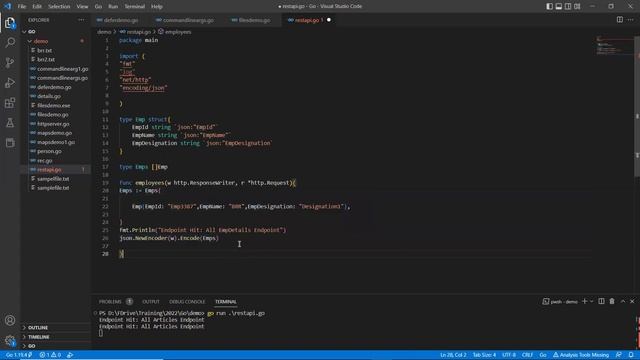
Task: Click line number 19 in gutter
Action: coord(105,183)
